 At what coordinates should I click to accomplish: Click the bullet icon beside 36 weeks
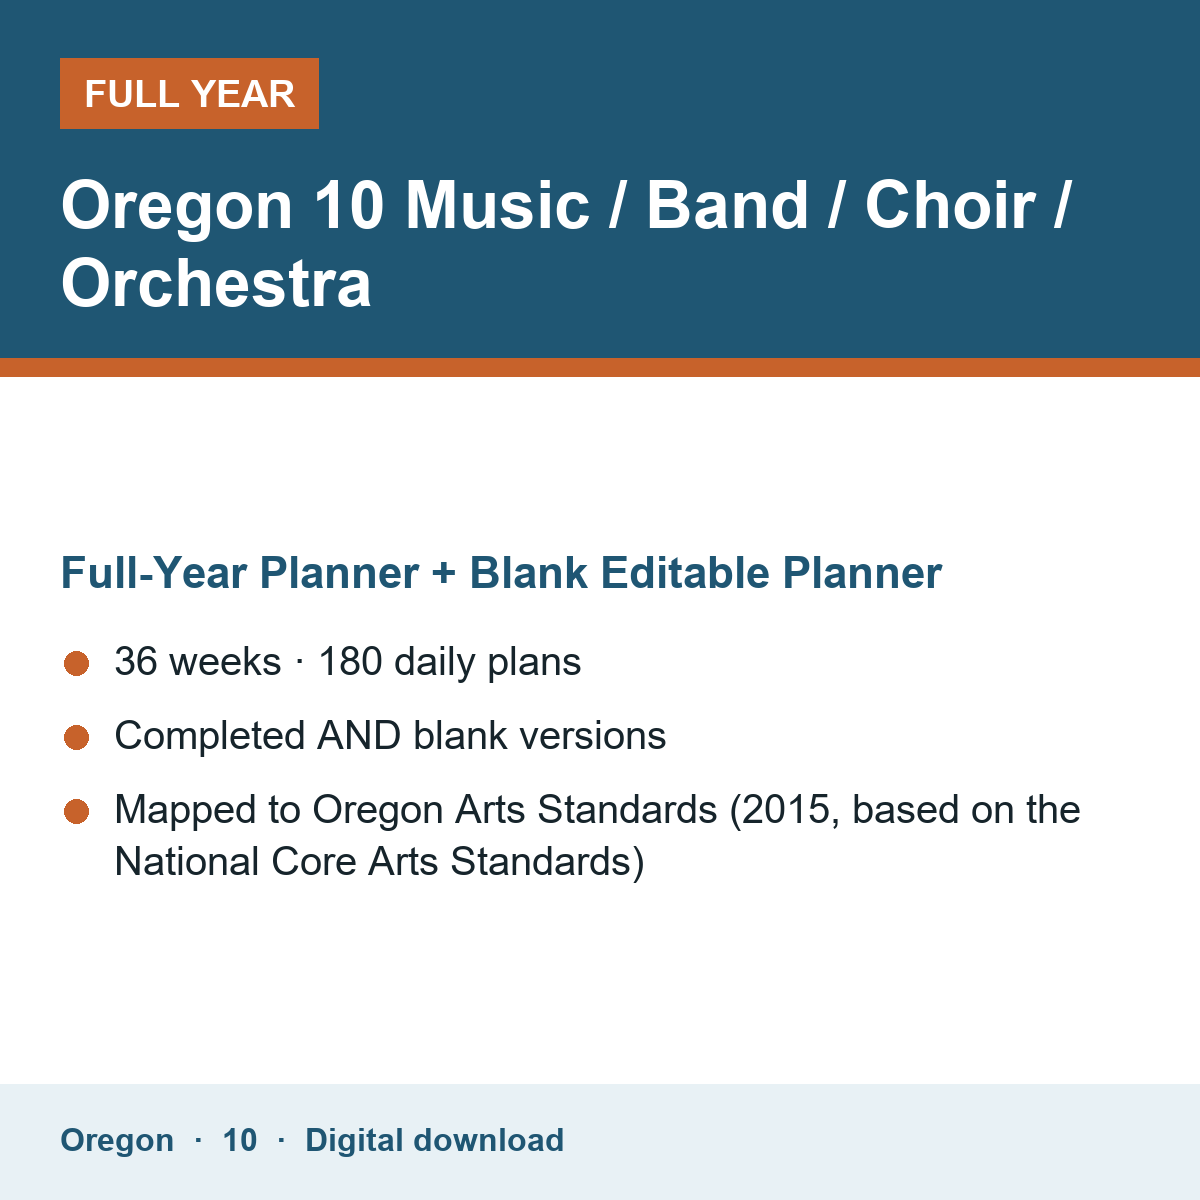(77, 663)
